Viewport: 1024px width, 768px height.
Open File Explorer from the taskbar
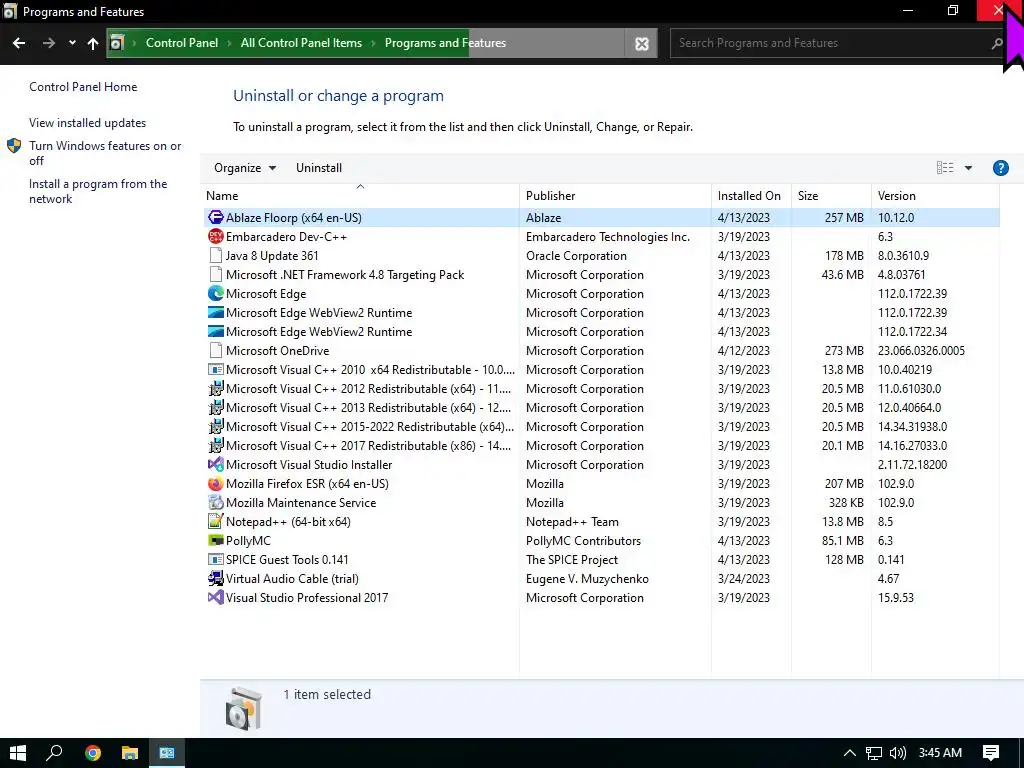(130, 753)
